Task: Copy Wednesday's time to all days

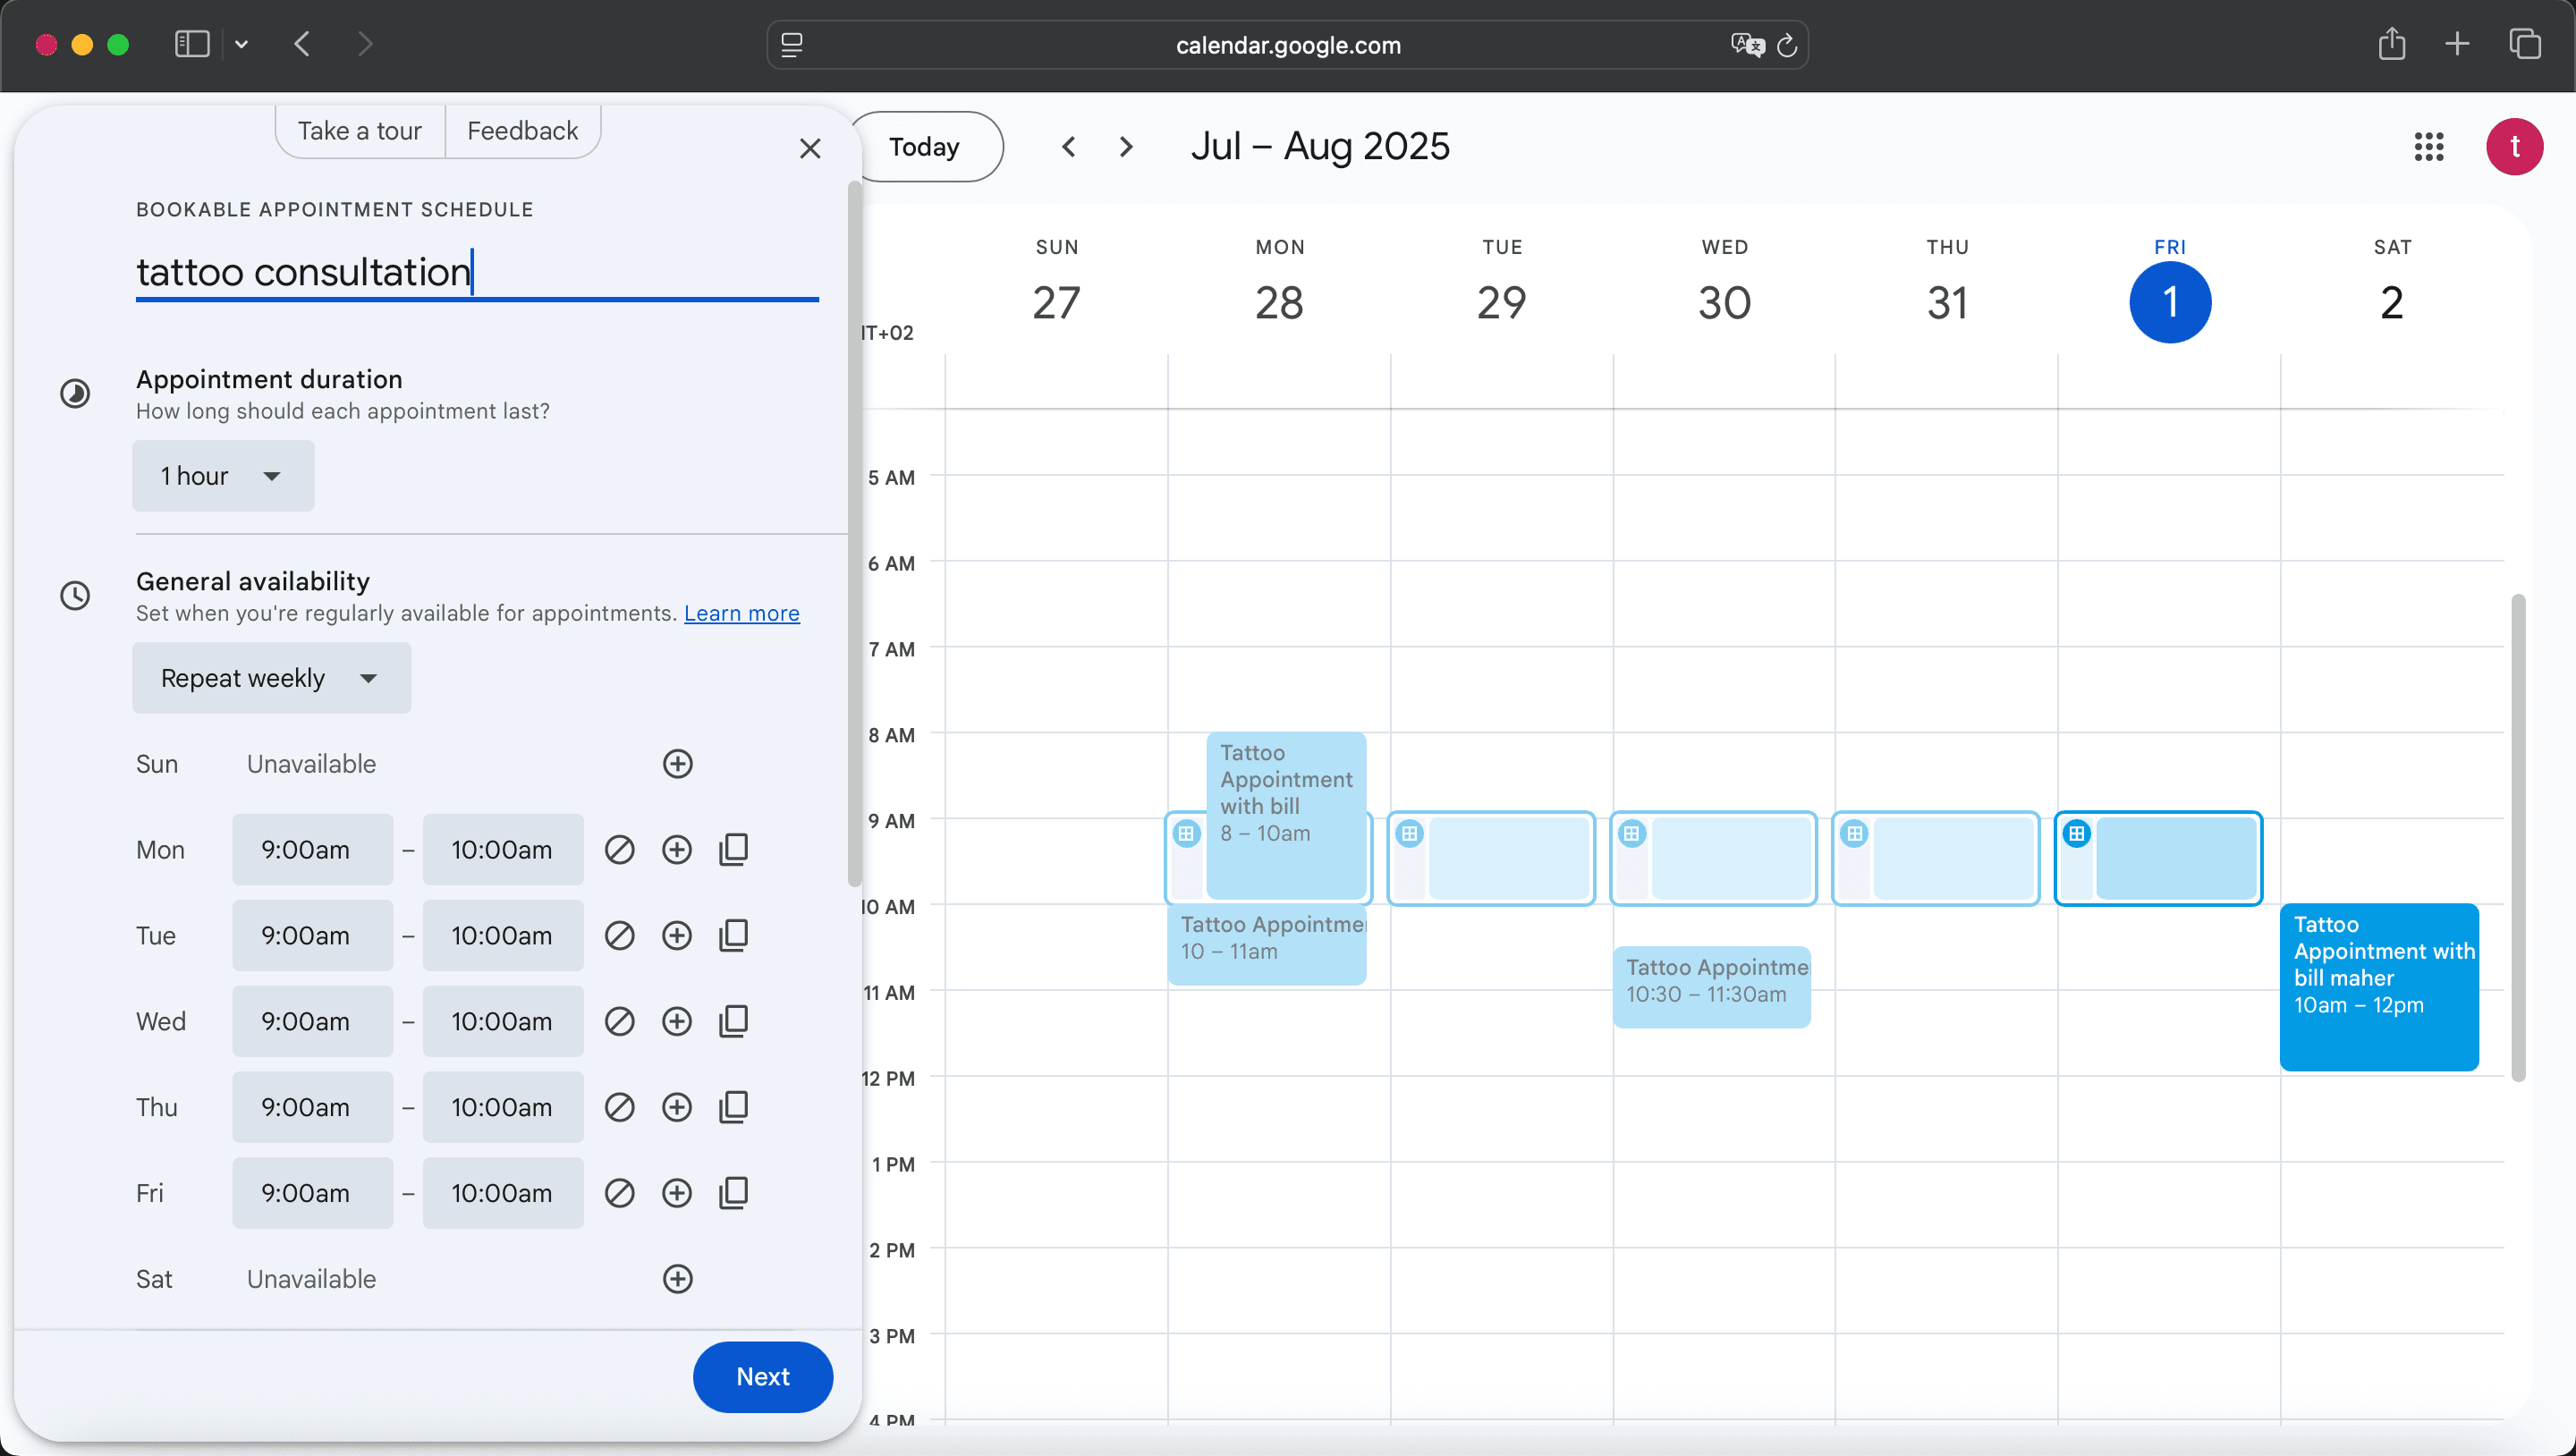Action: click(734, 1021)
